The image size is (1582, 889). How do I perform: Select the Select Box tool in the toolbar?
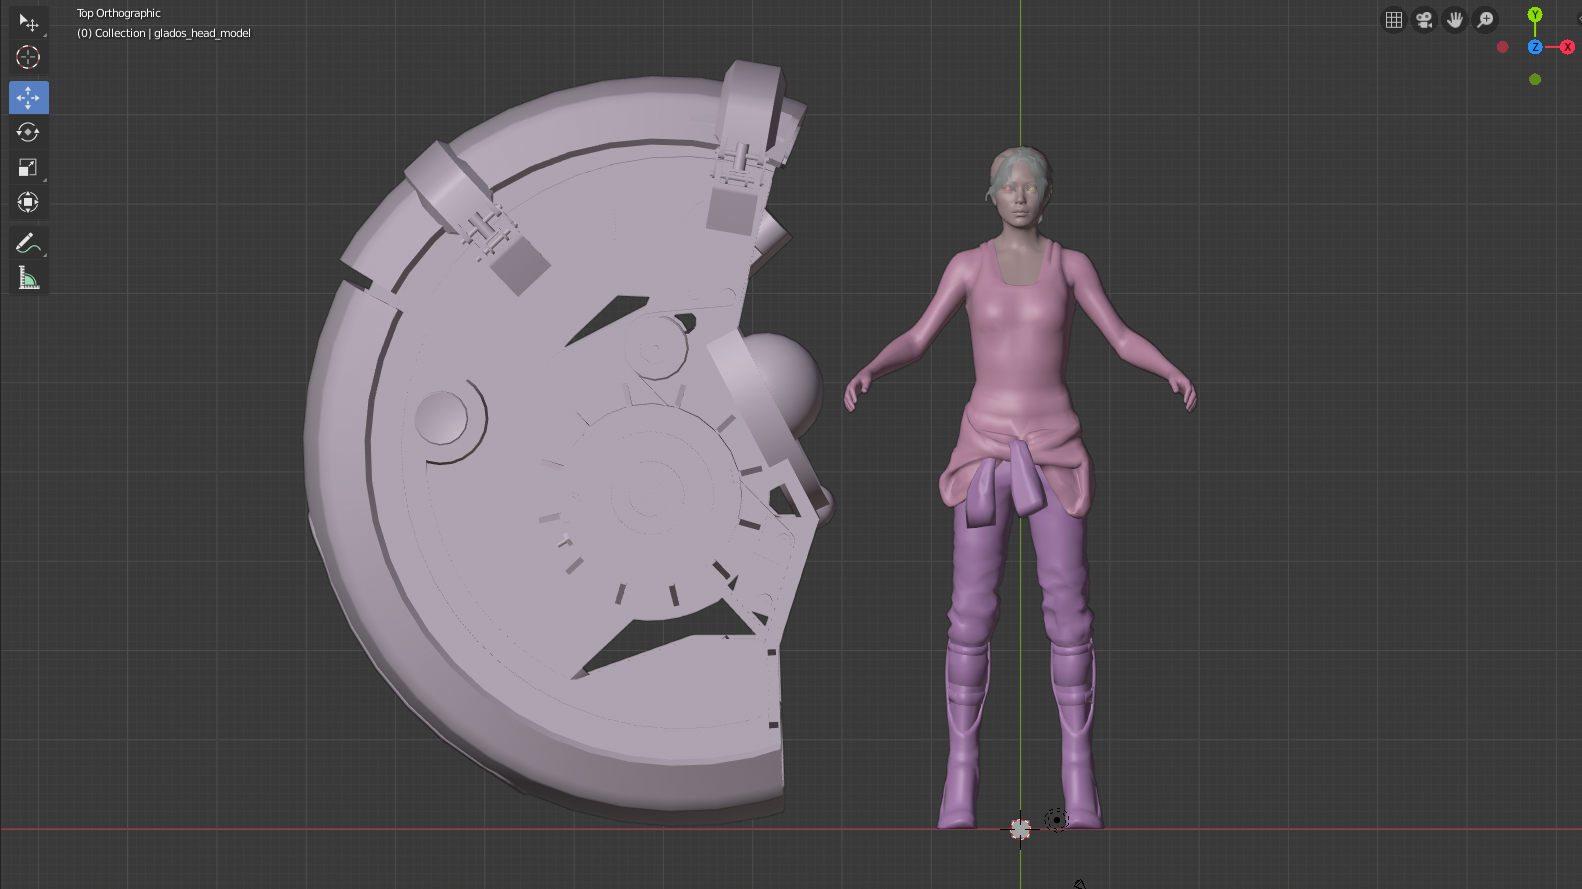coord(28,22)
